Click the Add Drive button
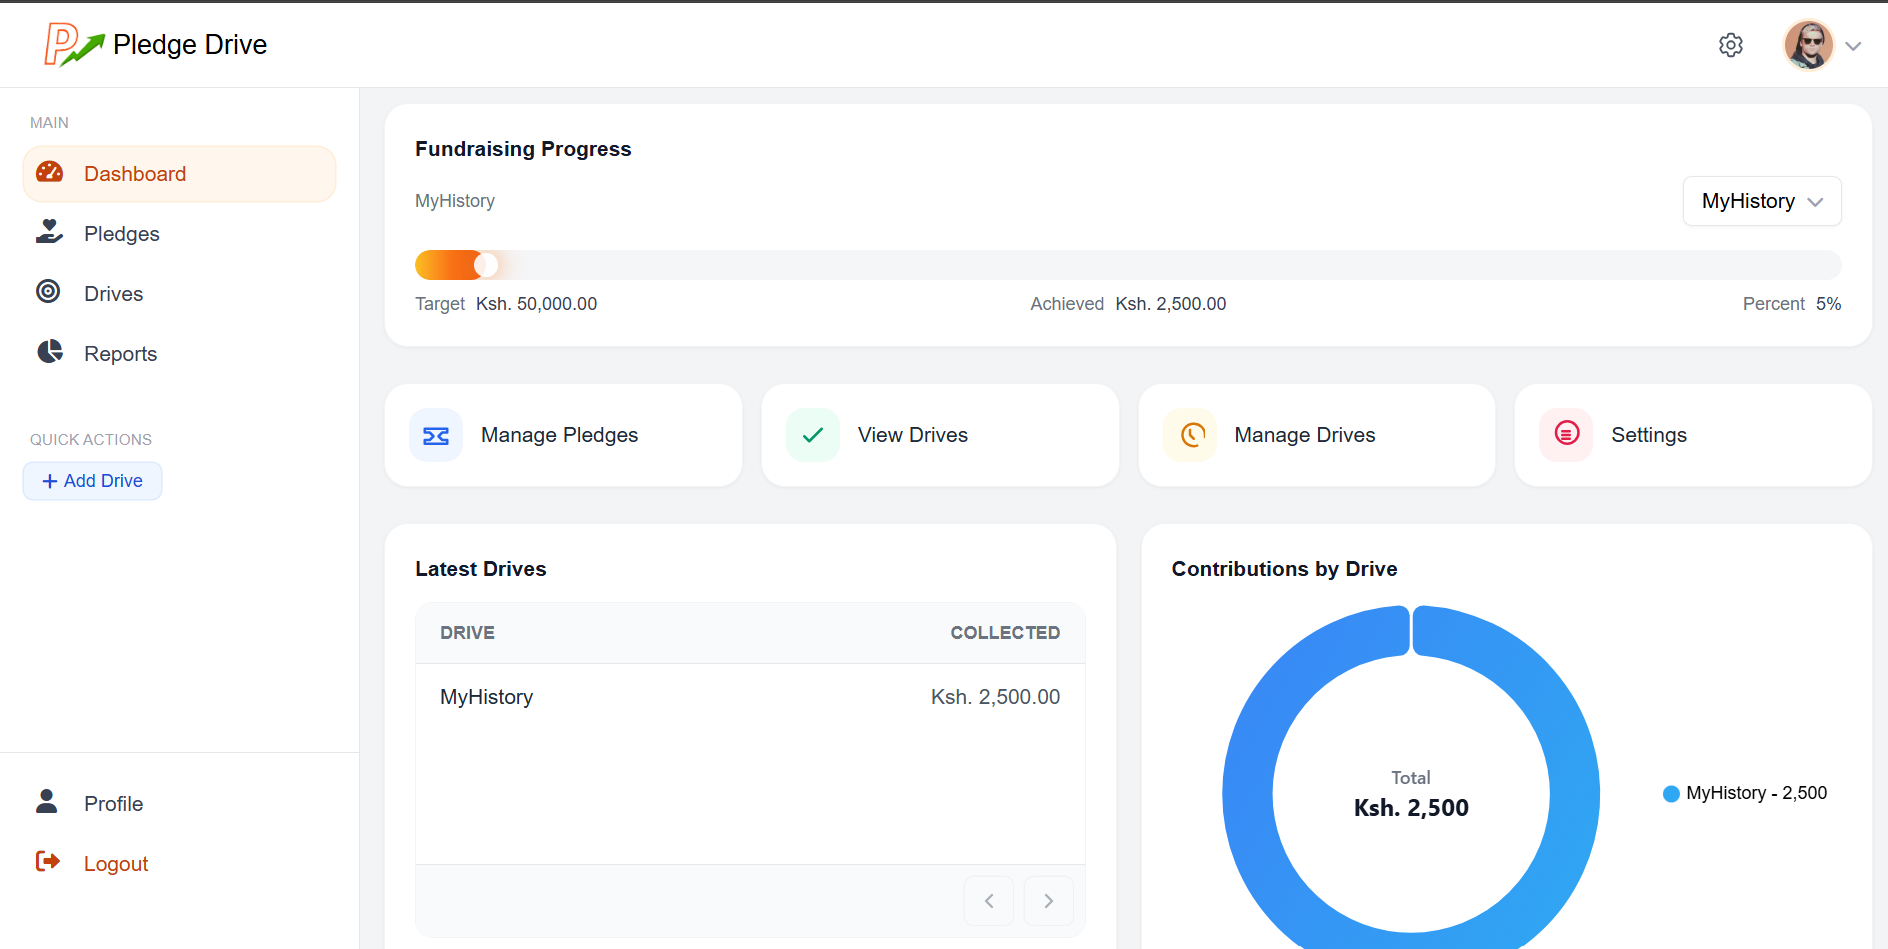1888x949 pixels. click(x=92, y=480)
